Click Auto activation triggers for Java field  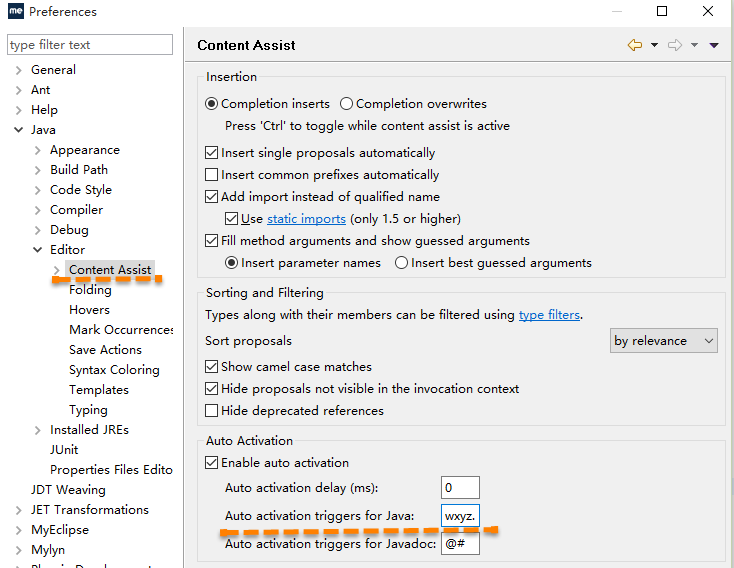tap(460, 516)
